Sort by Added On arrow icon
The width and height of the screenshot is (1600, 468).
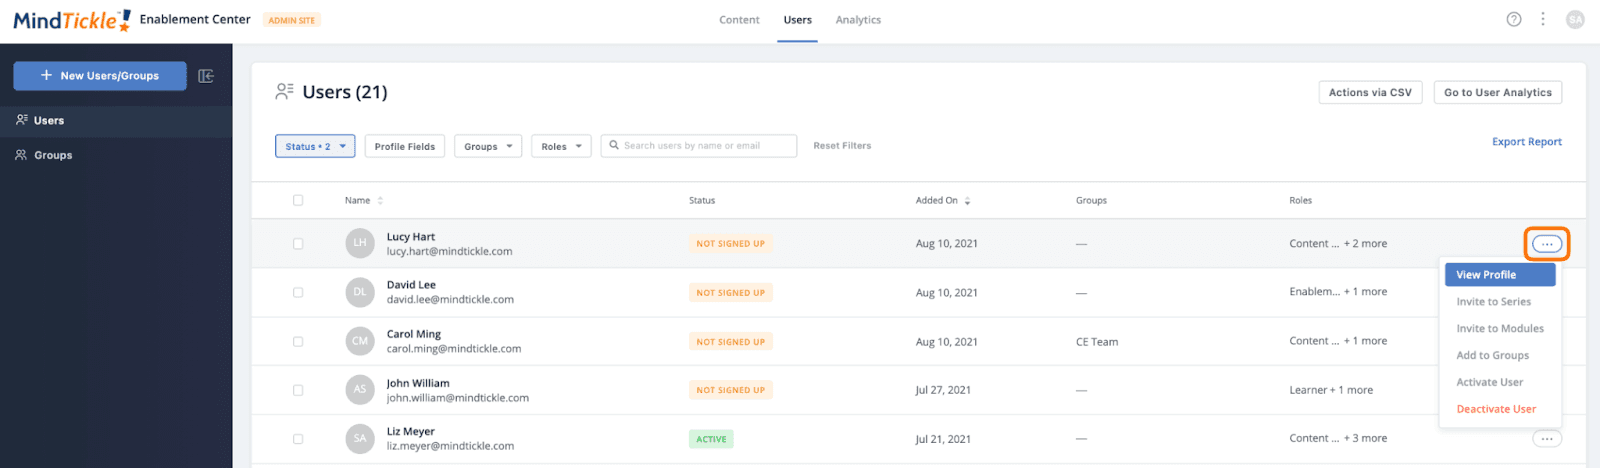point(967,201)
